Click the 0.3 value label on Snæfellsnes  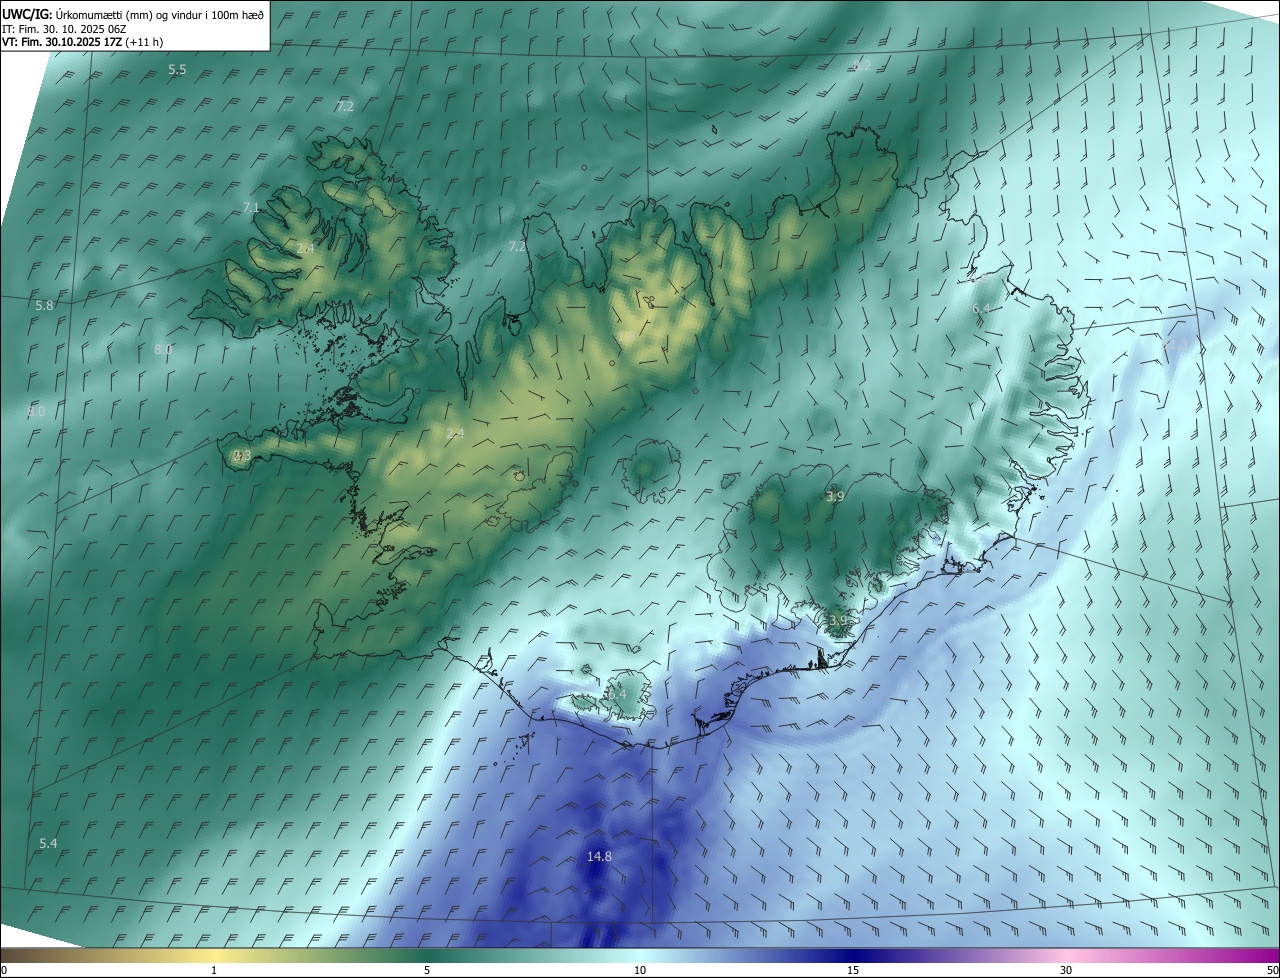coord(242,455)
